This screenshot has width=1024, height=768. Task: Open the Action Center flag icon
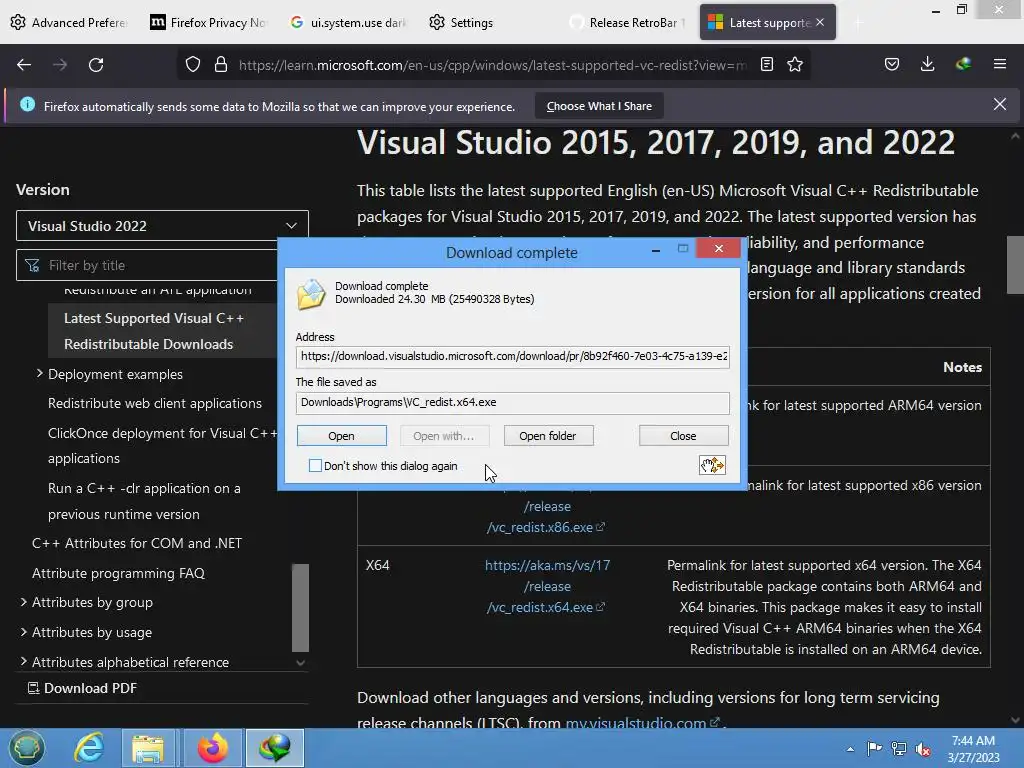[874, 748]
